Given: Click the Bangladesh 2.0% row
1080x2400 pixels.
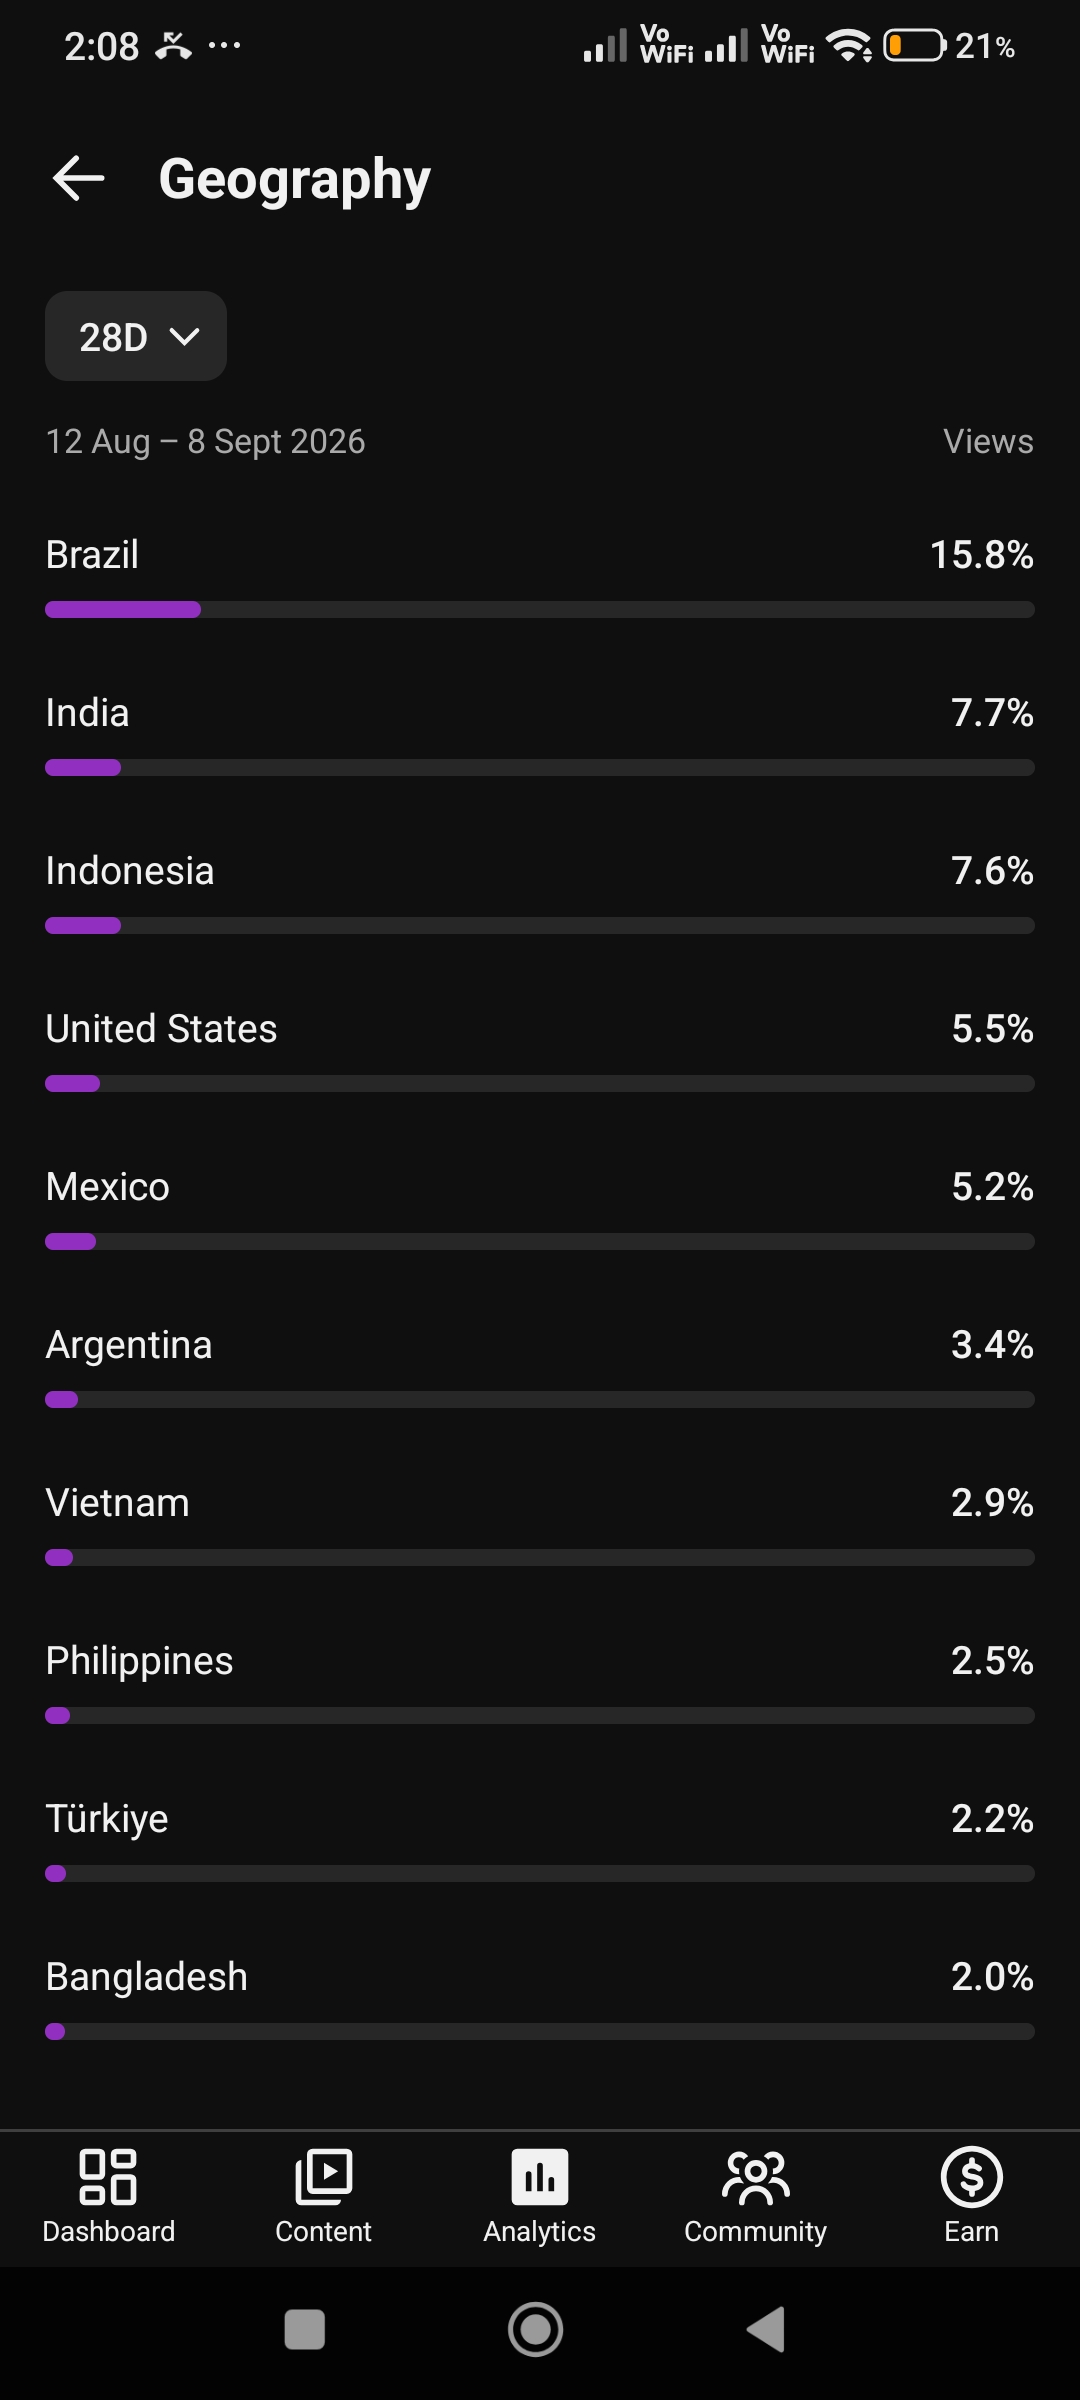Looking at the screenshot, I should click(x=540, y=1998).
